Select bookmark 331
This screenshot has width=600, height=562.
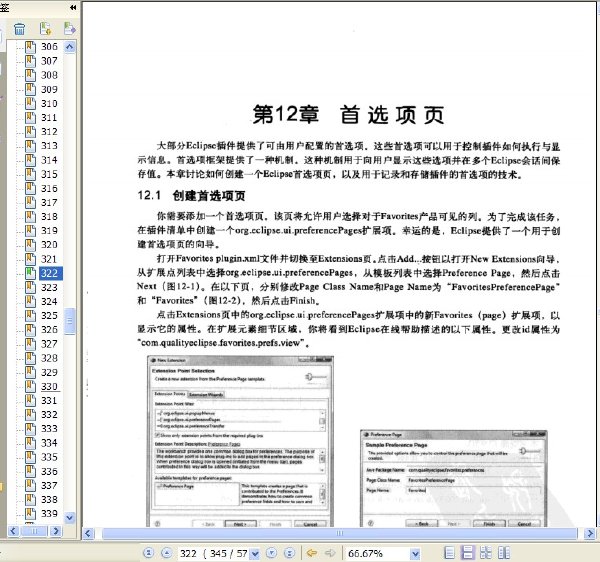click(49, 401)
